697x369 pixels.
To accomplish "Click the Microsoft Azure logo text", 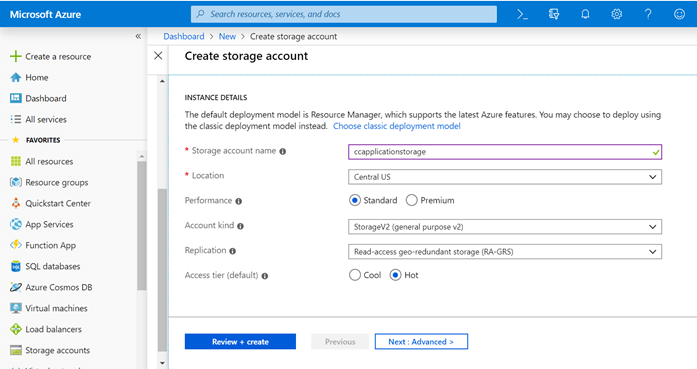I will point(45,14).
